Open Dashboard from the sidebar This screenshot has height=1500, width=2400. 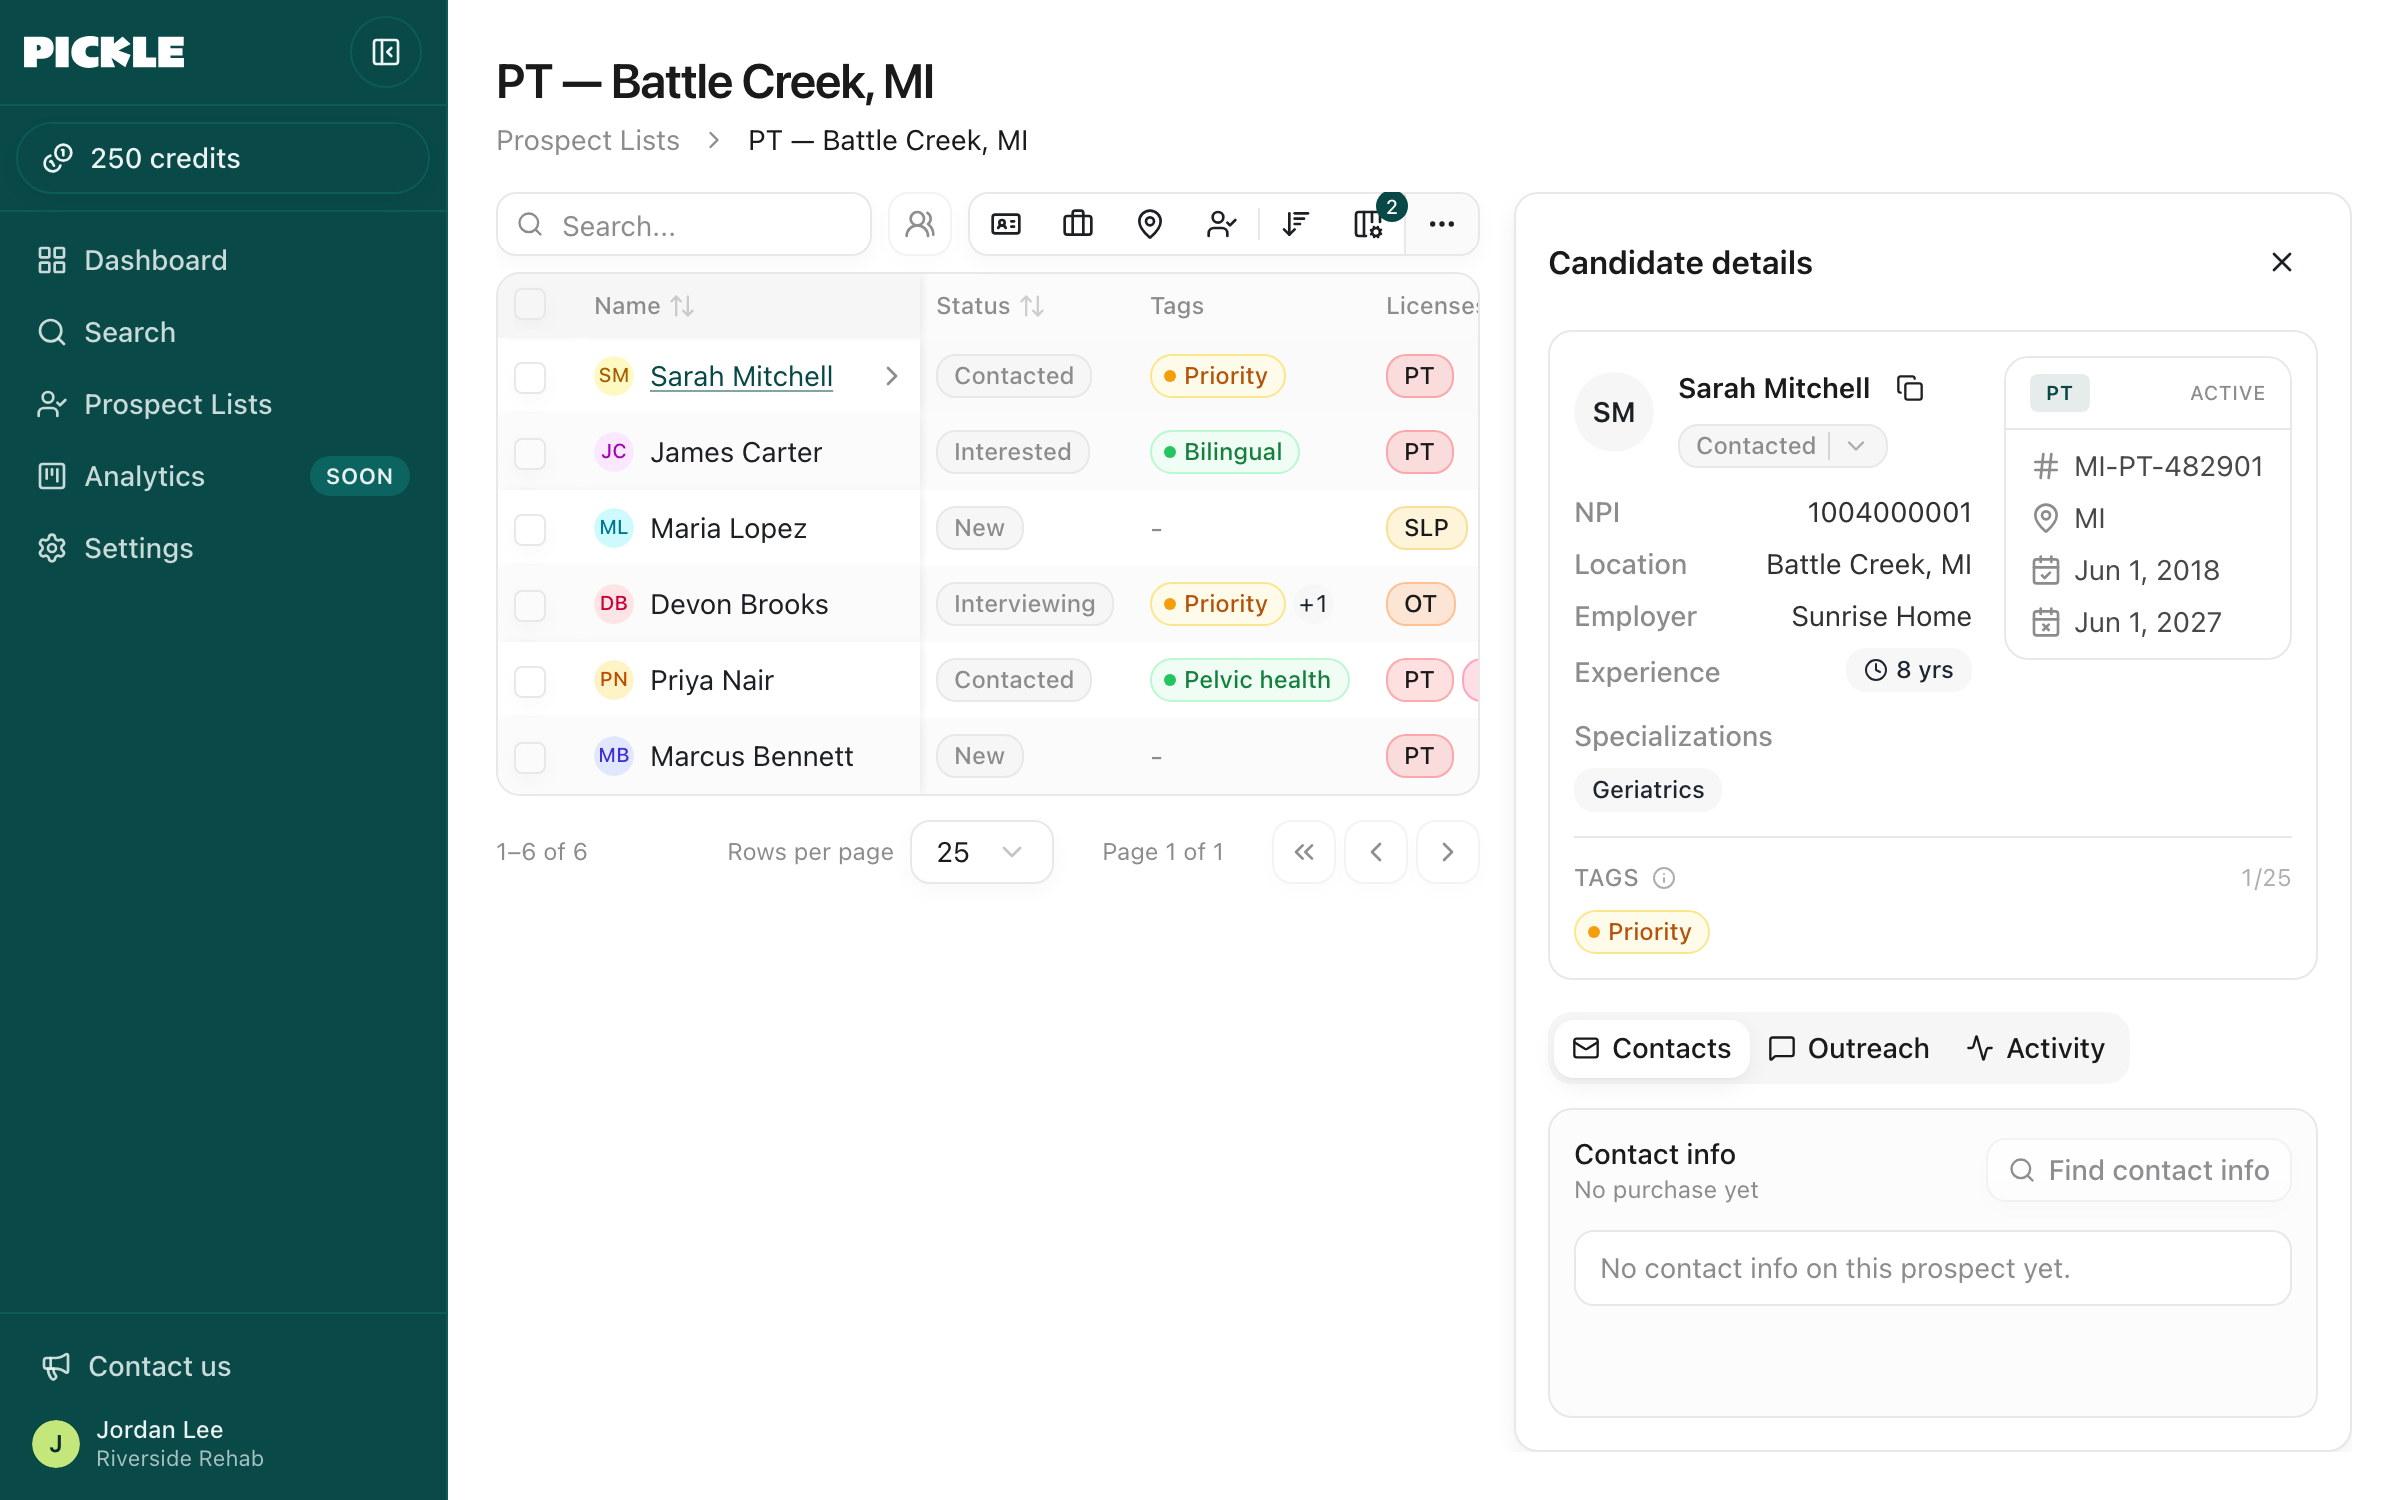(223, 260)
